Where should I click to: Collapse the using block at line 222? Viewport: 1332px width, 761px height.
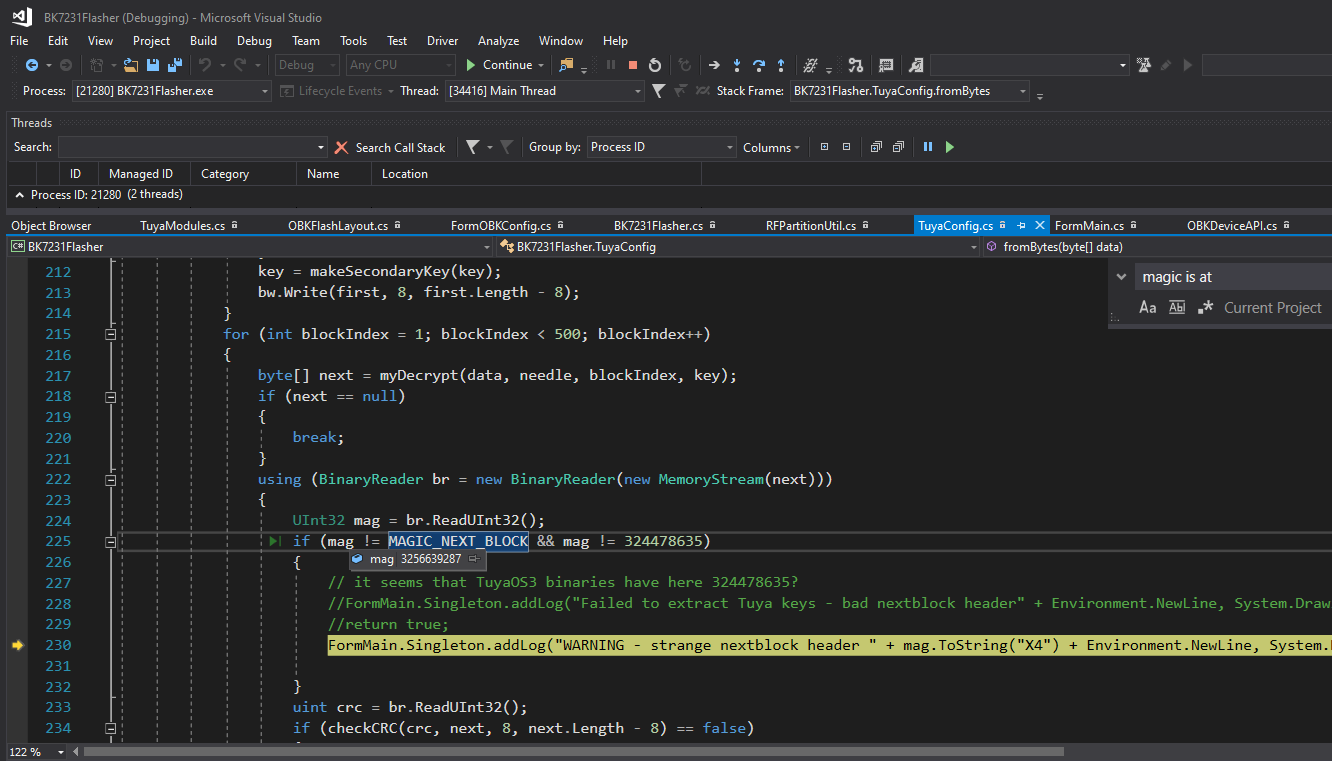click(x=111, y=480)
